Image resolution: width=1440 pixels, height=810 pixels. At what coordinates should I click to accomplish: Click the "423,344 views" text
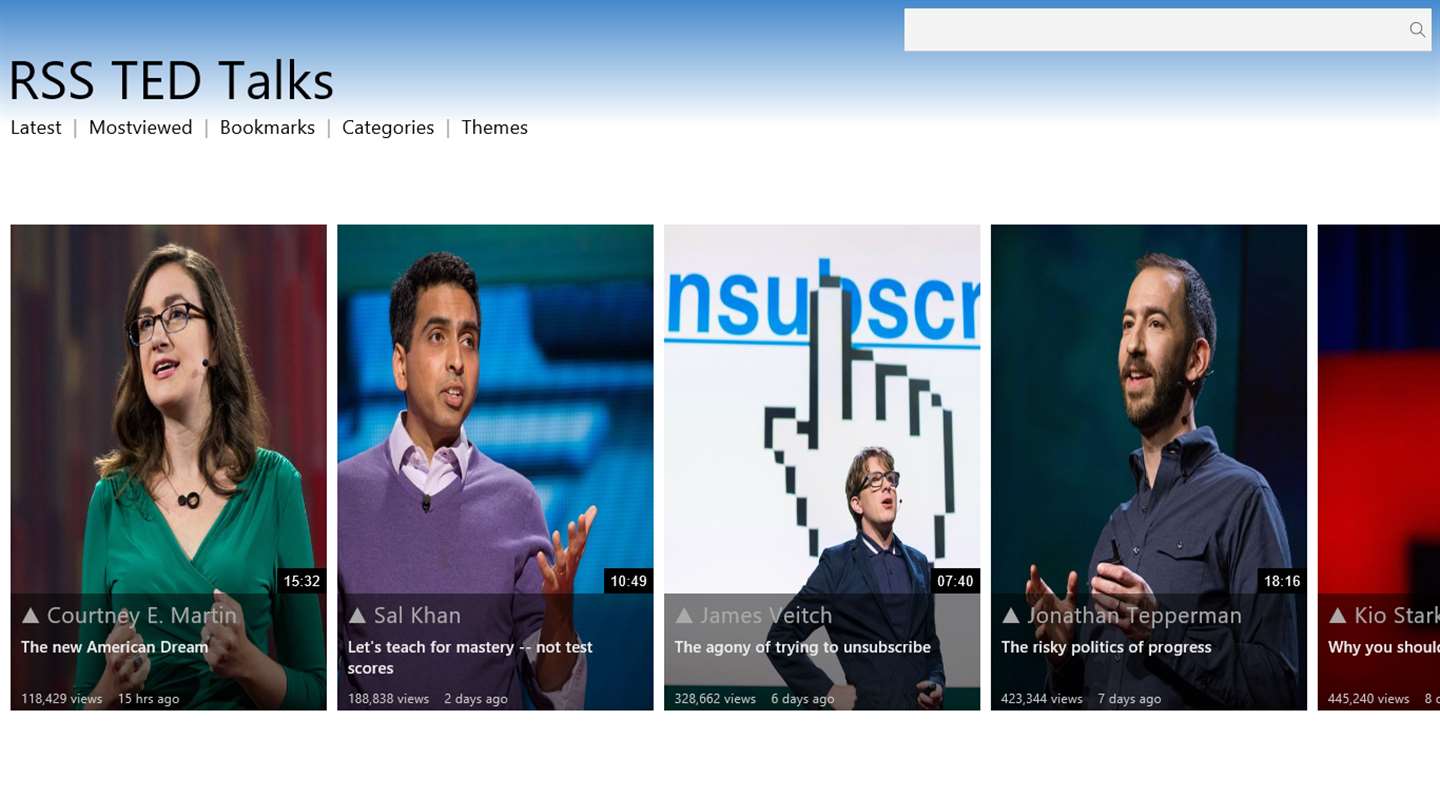1042,699
